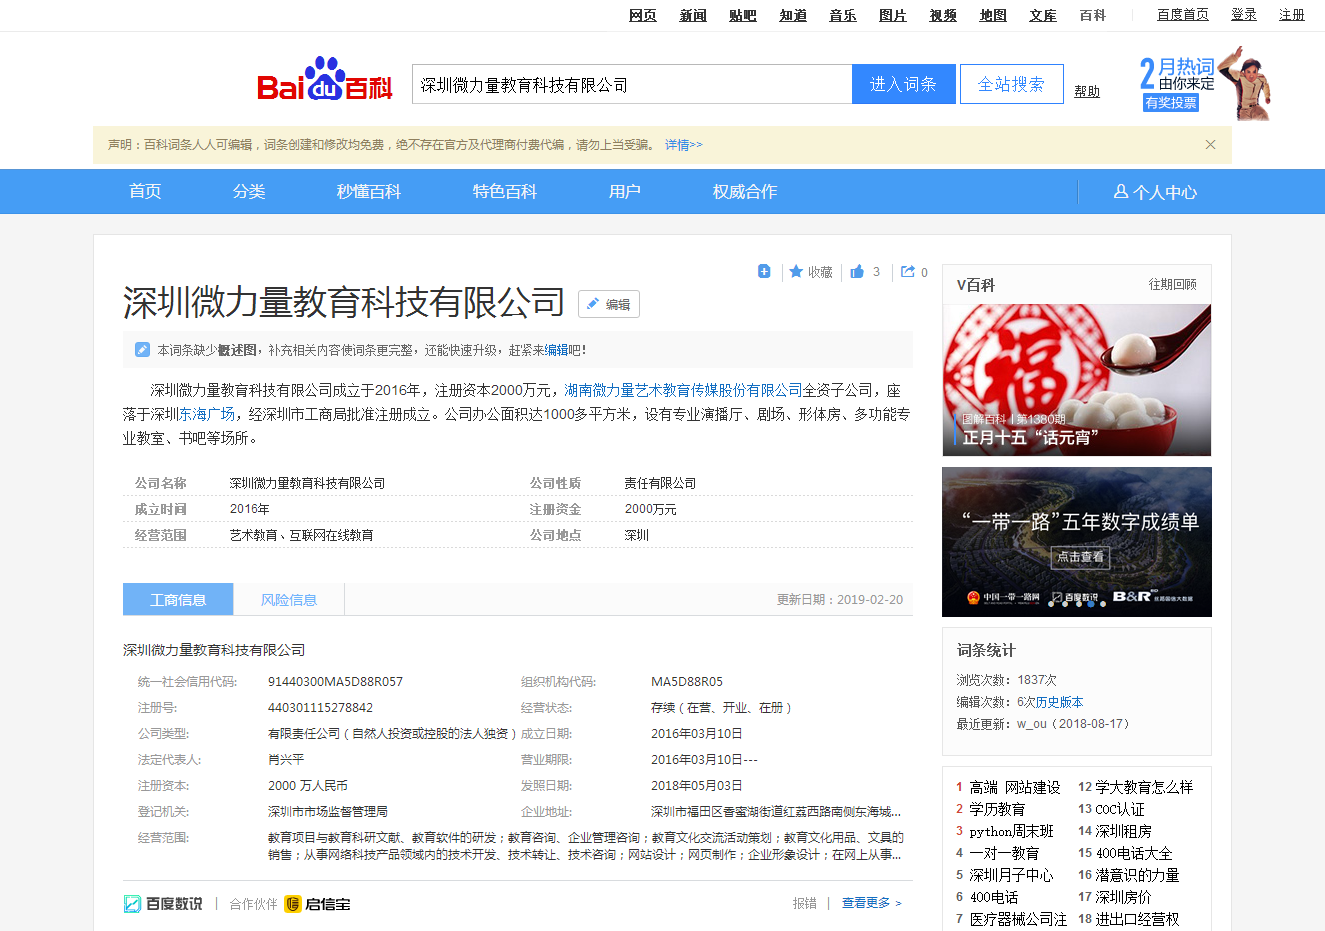Screen dimensions: 1325x931
Task: Open the 视频 top navigation link
Action: pyautogui.click(x=943, y=15)
